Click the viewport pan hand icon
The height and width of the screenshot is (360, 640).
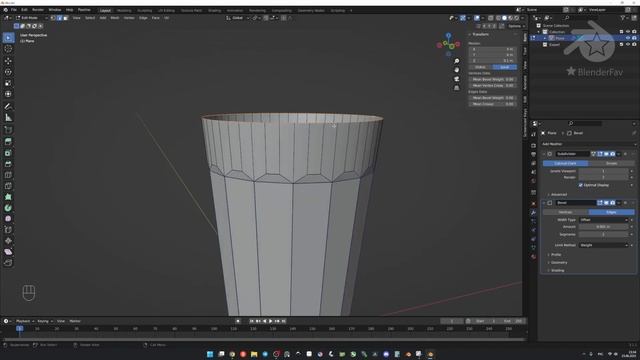pyautogui.click(x=457, y=70)
